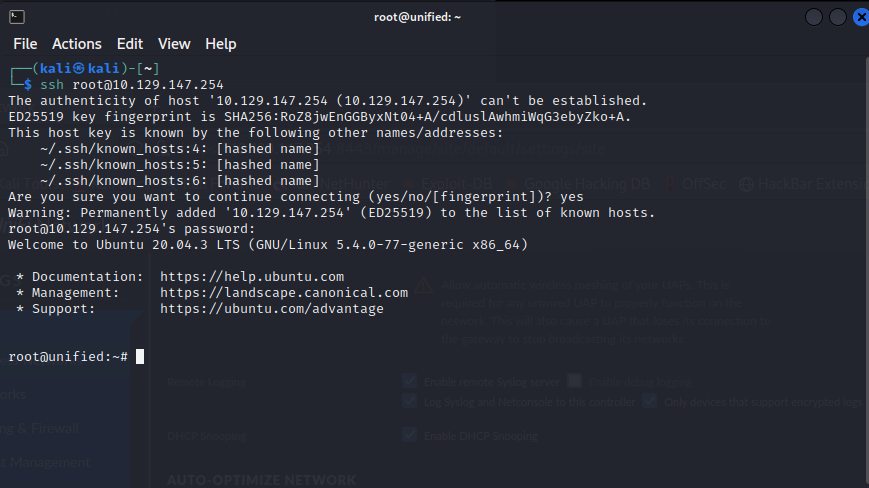Minimize the root@unified terminal window
The image size is (869, 488).
815,17
